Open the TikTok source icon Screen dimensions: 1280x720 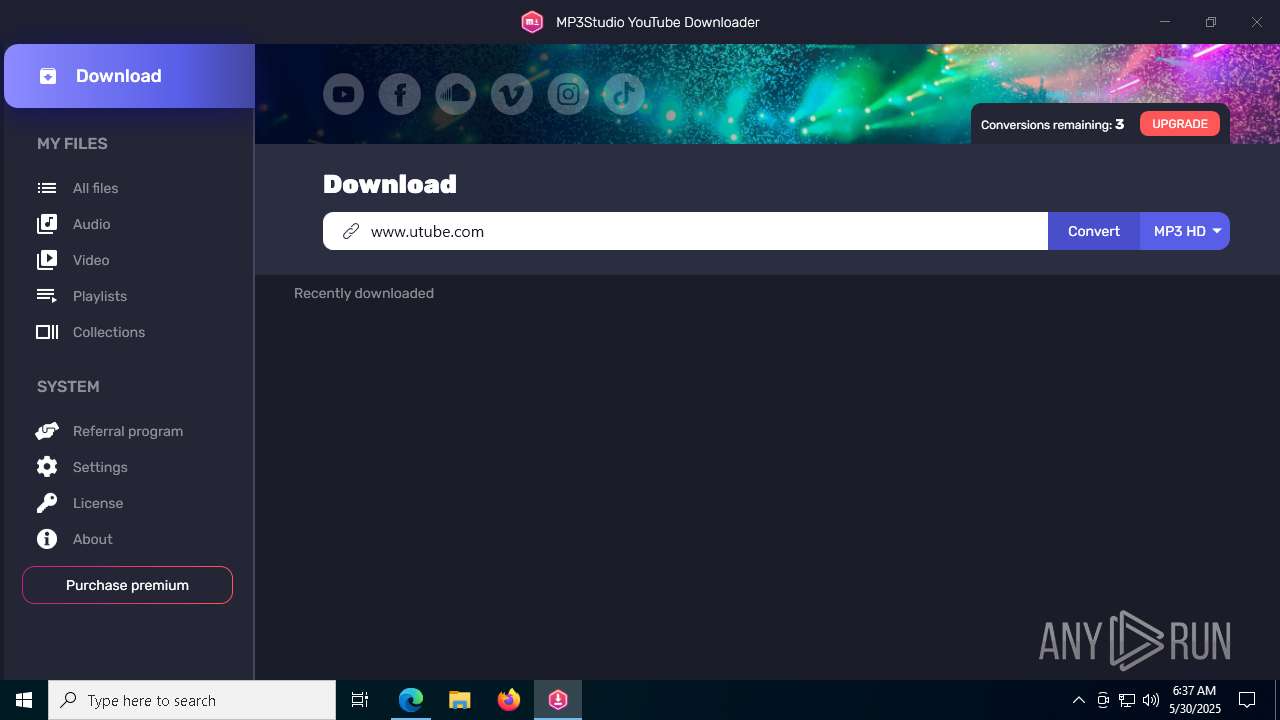click(624, 94)
